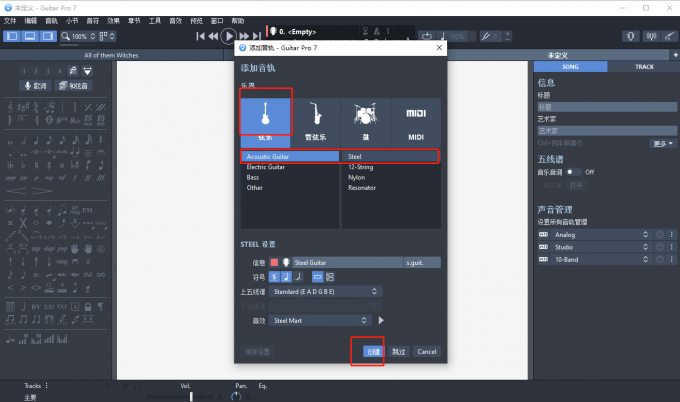The image size is (680, 402).
Task: Select Electric Guitar in instrument list
Action: tap(267, 167)
